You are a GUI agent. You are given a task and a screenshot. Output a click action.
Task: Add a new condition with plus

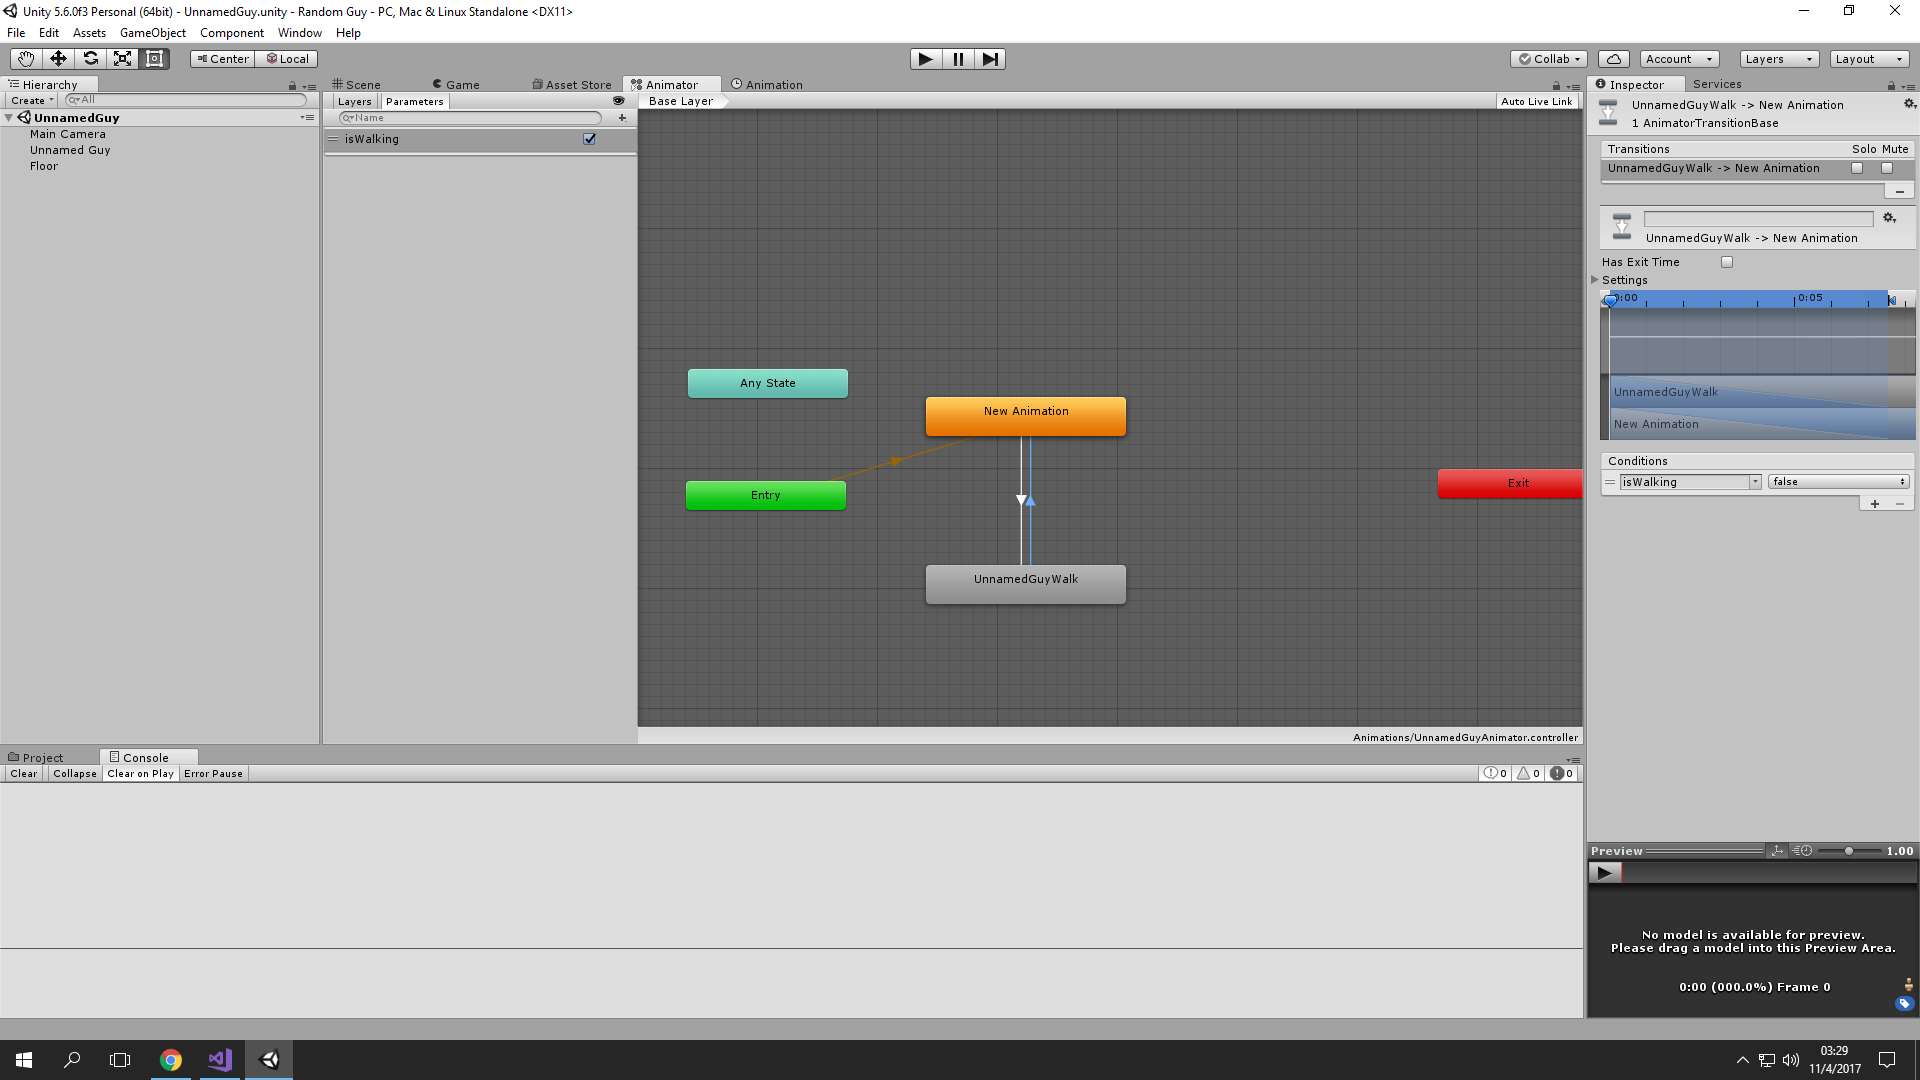pyautogui.click(x=1875, y=504)
